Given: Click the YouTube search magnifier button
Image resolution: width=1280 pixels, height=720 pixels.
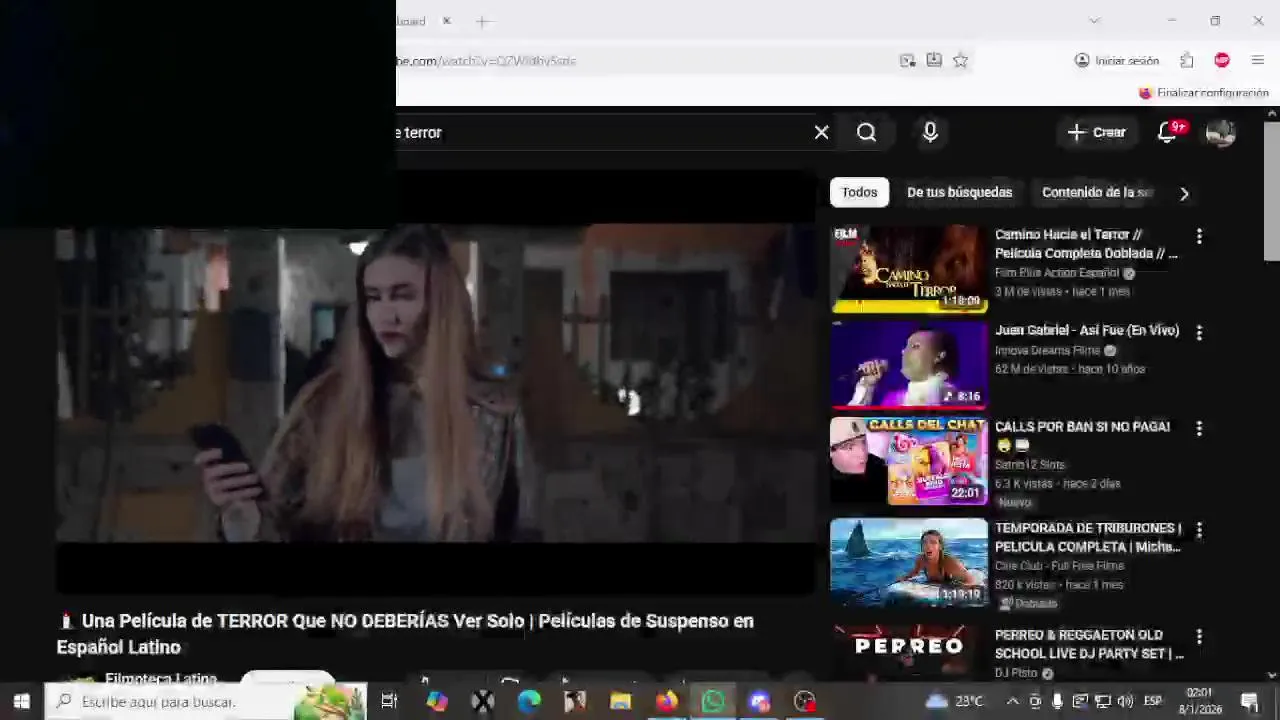Looking at the screenshot, I should (x=866, y=132).
